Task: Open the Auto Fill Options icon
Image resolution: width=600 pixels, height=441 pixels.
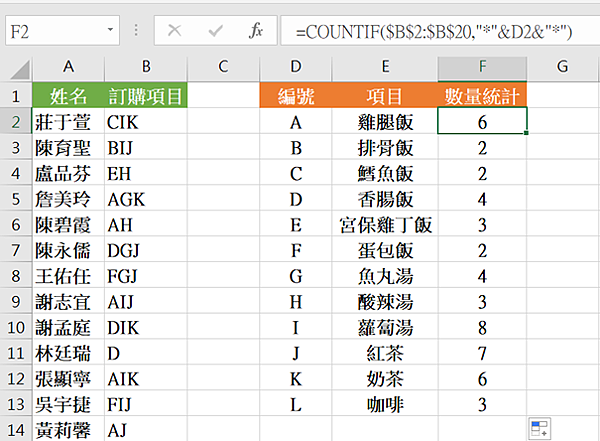Action: pyautogui.click(x=540, y=429)
